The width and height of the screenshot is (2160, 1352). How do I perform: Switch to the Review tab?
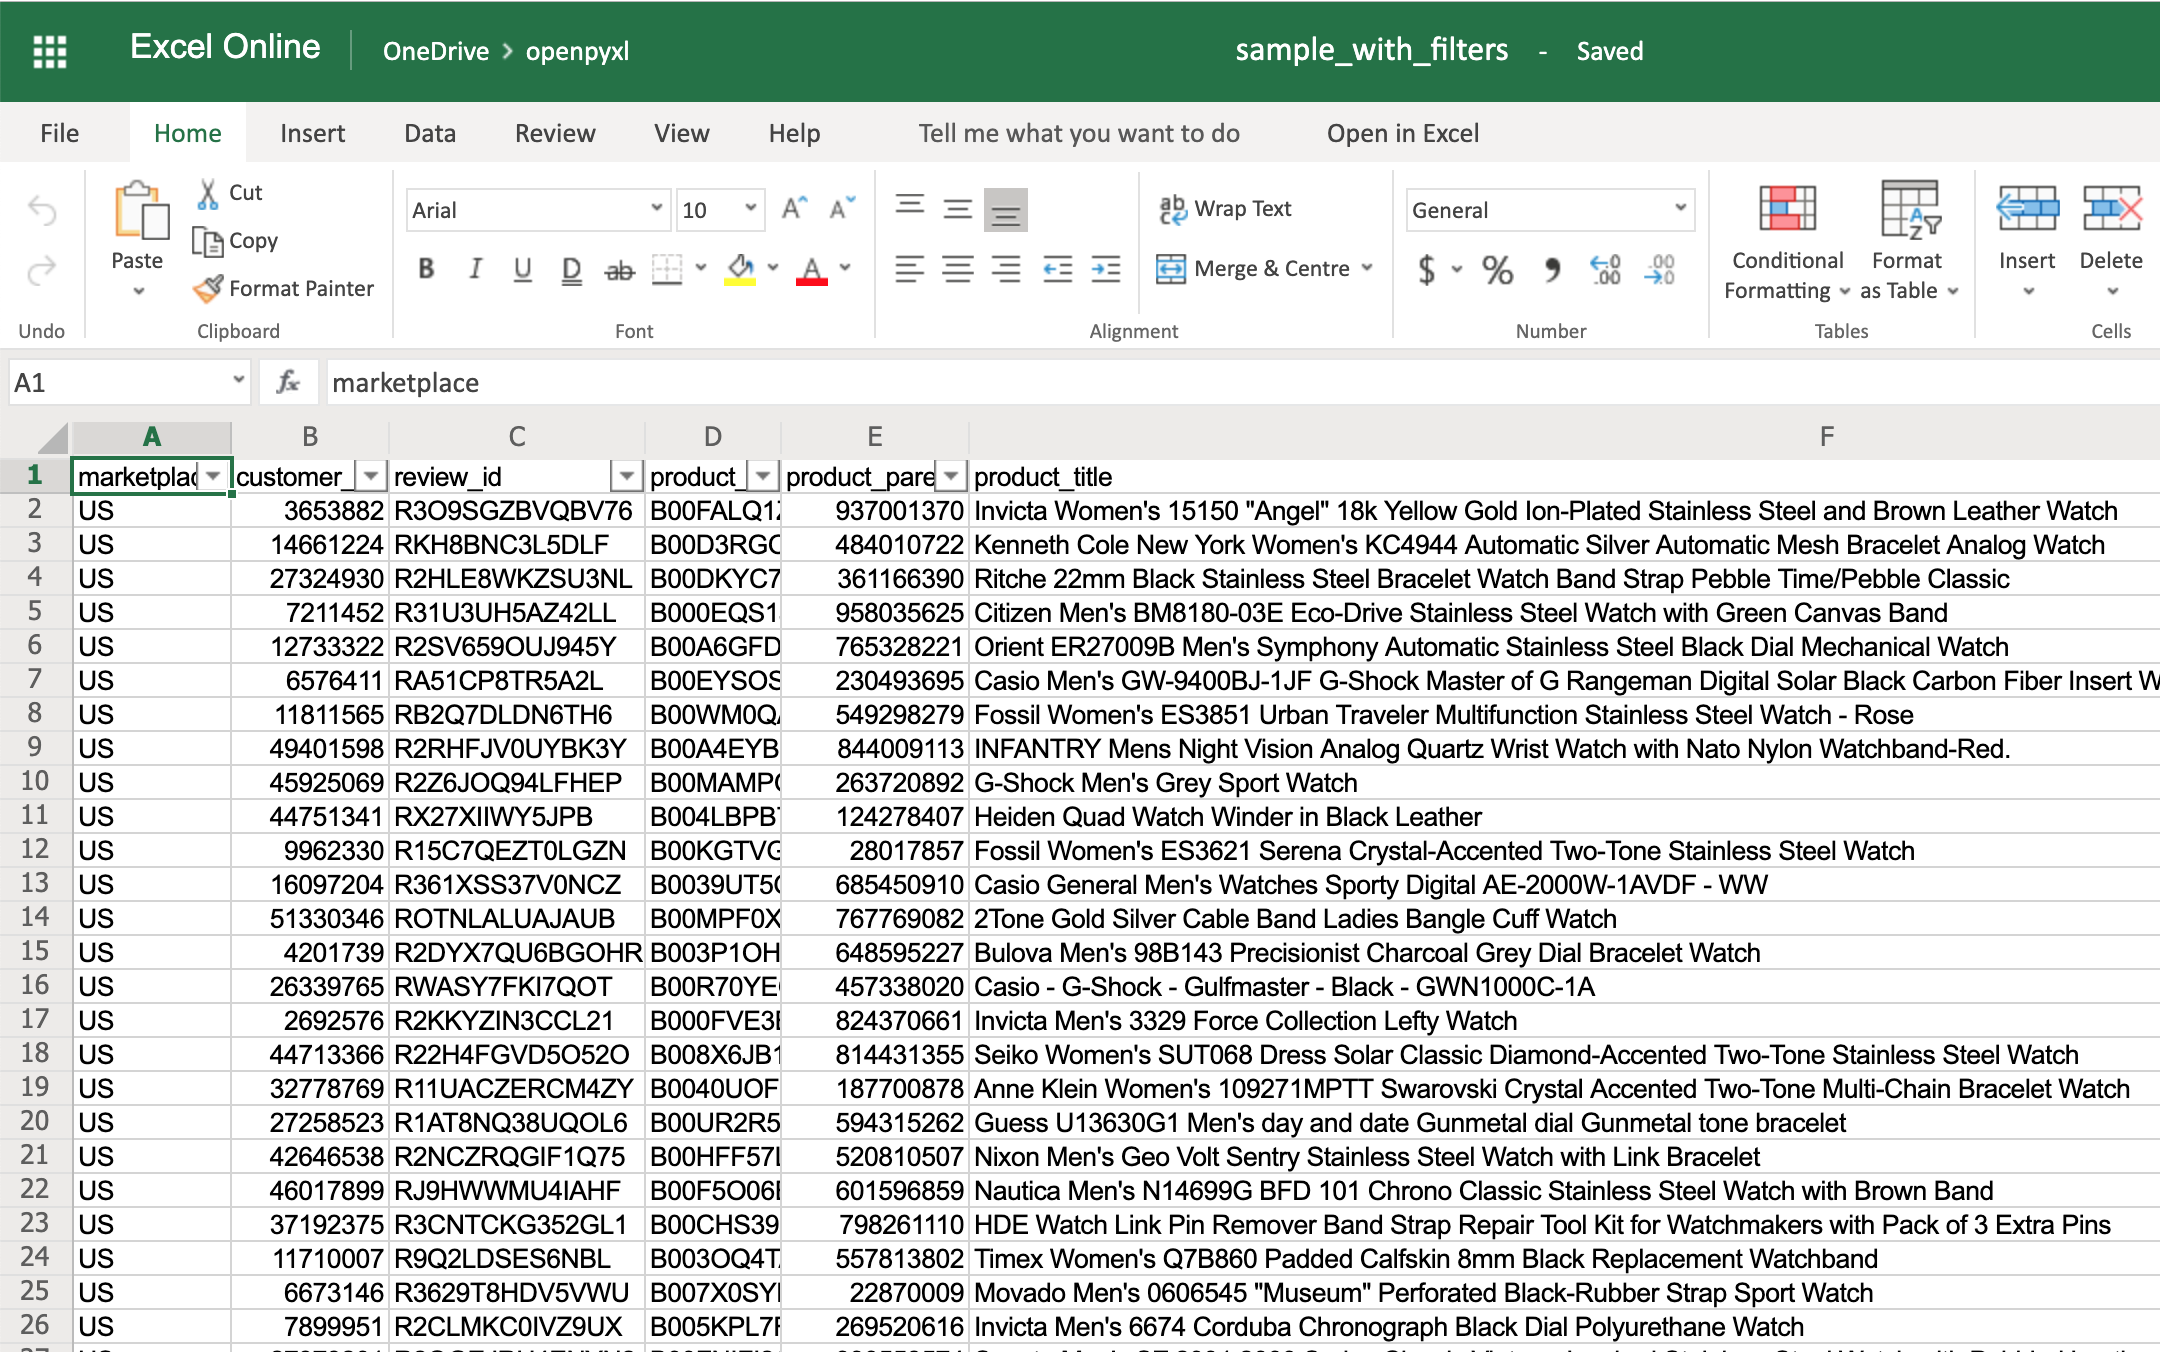(555, 133)
